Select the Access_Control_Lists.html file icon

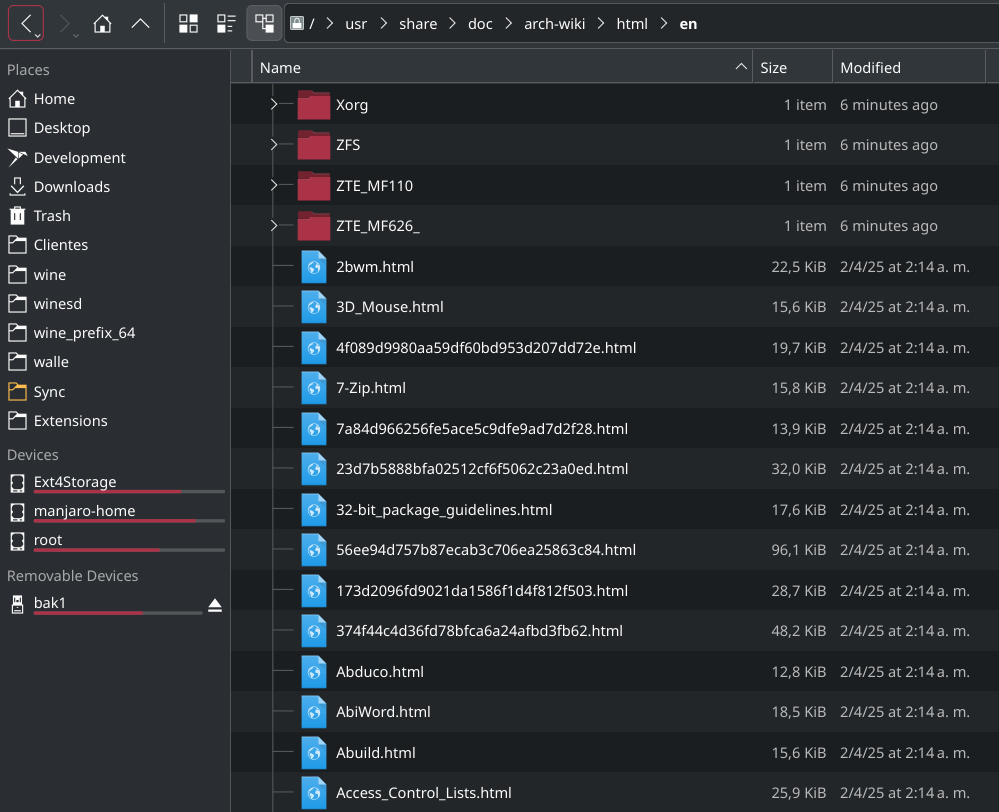[313, 794]
